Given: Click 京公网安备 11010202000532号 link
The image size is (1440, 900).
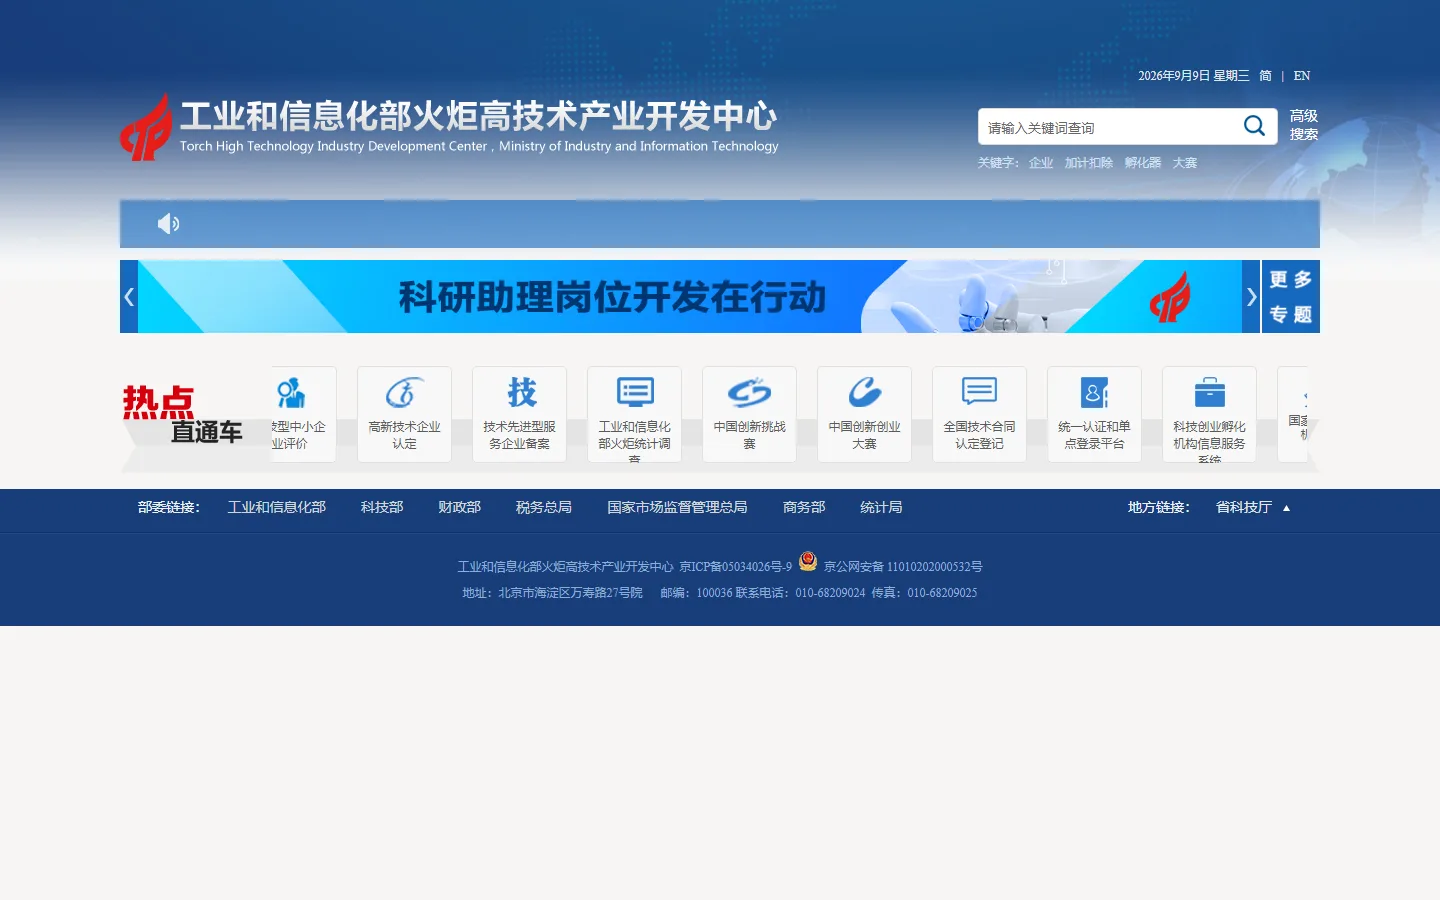Looking at the screenshot, I should [x=903, y=567].
